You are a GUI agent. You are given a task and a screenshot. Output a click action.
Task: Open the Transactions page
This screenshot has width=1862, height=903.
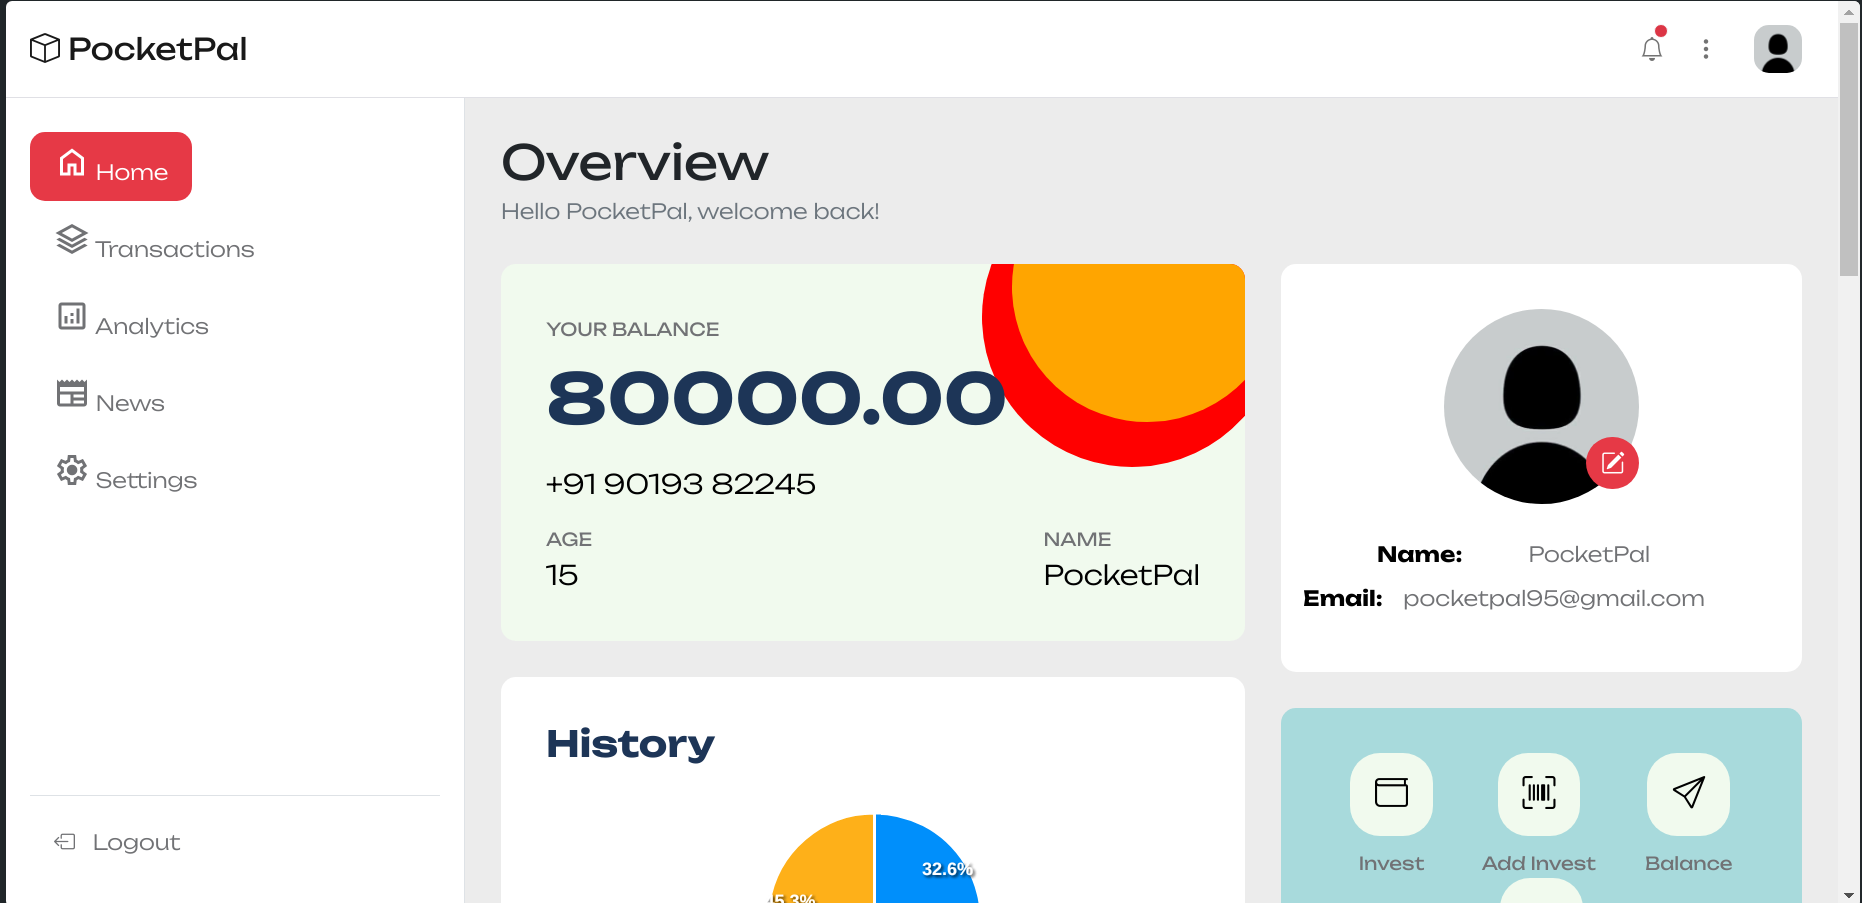155,243
